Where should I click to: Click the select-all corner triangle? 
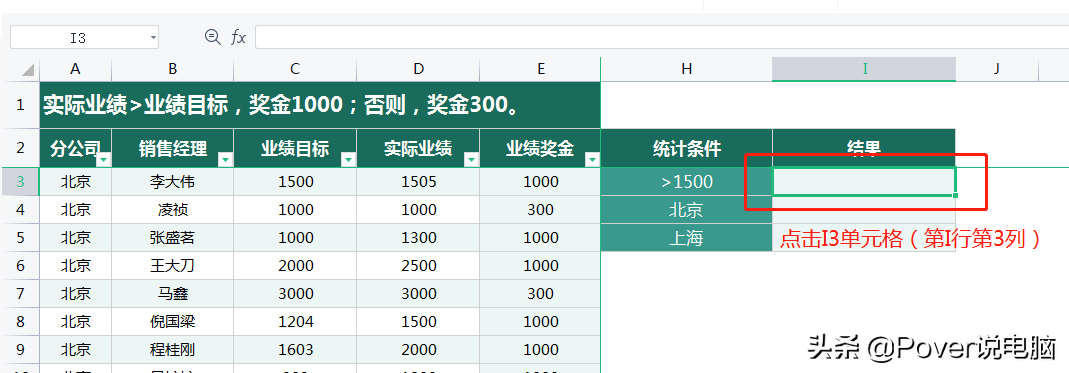27,70
